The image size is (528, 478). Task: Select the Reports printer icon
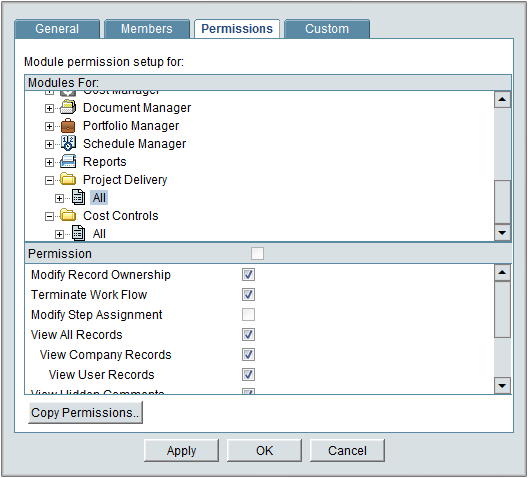pos(68,162)
